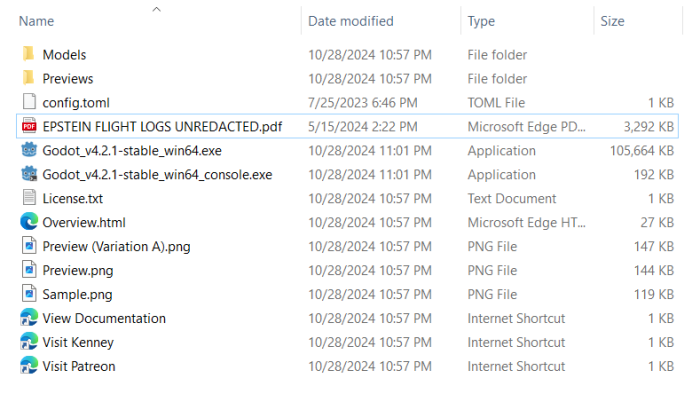Image resolution: width=700 pixels, height=402 pixels.
Task: Click the Models folder icon
Action: pos(28,55)
